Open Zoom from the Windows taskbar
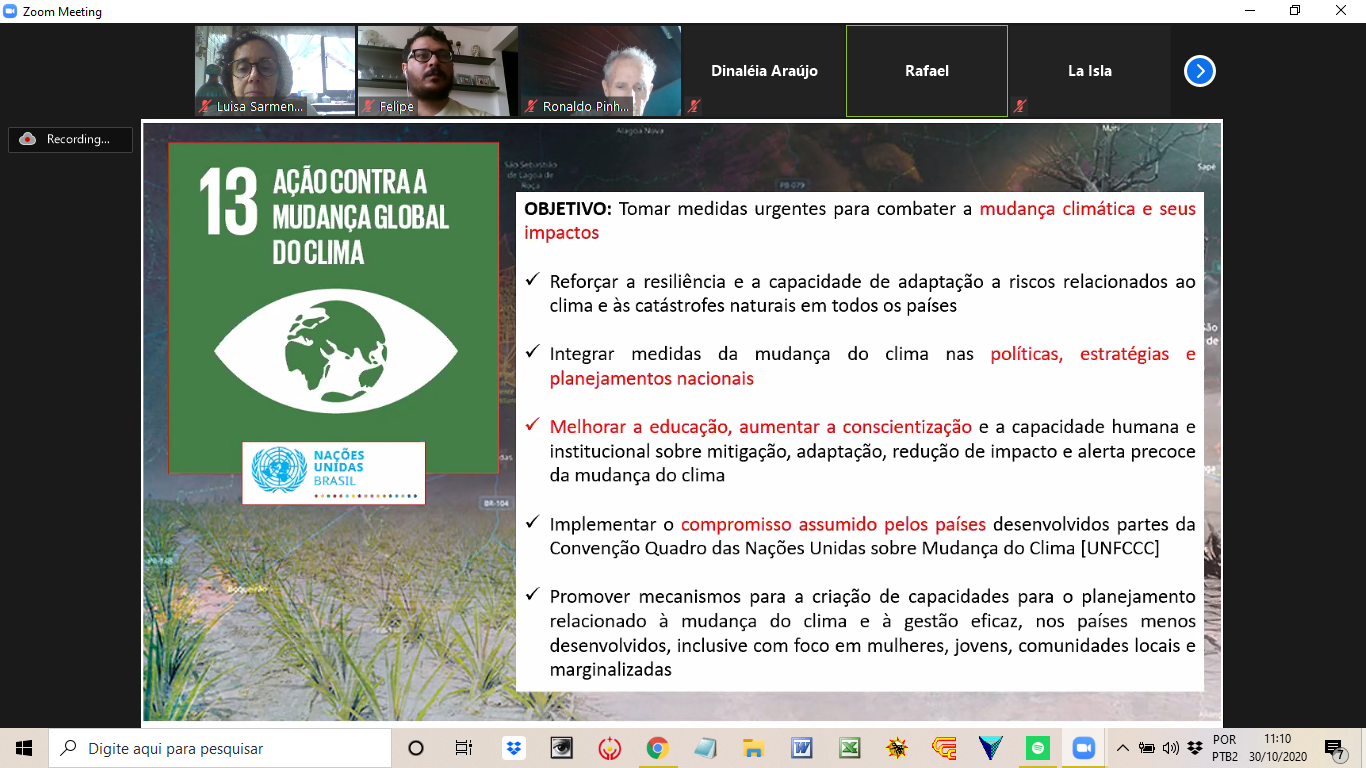 click(x=1083, y=748)
